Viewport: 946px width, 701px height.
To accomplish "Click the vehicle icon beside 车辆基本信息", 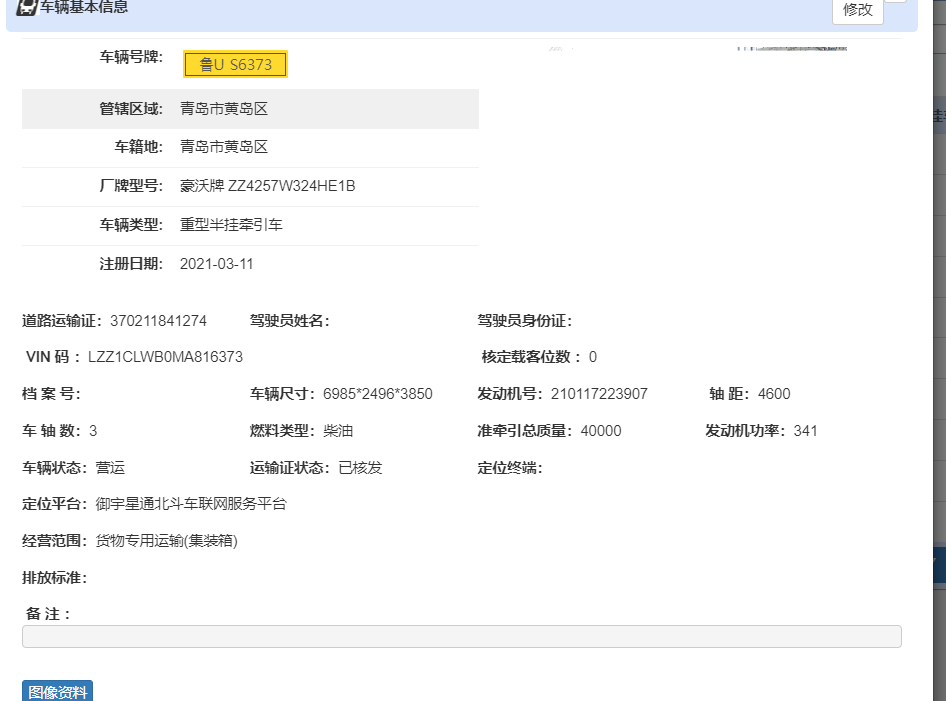I will pyautogui.click(x=26, y=7).
